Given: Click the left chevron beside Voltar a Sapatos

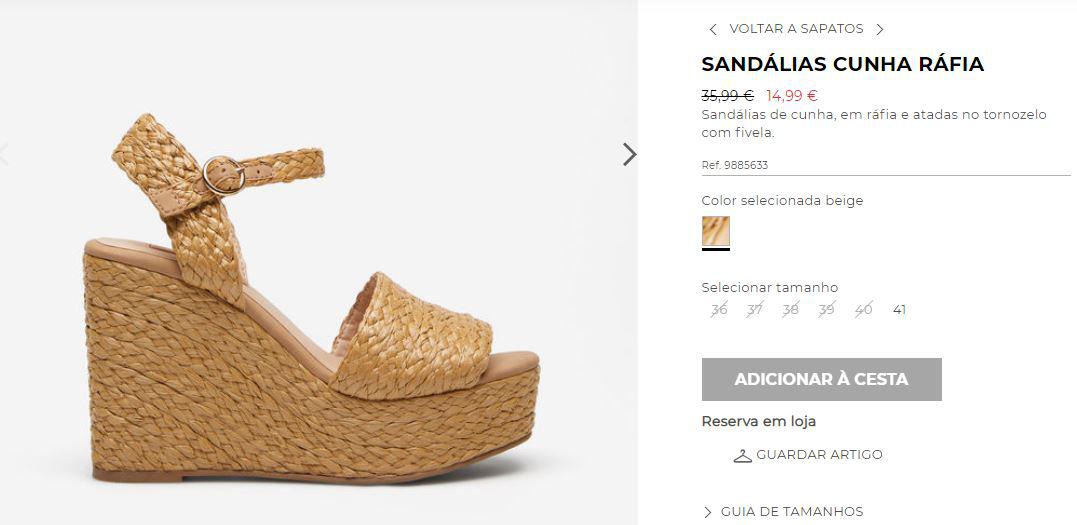Looking at the screenshot, I should 712,29.
